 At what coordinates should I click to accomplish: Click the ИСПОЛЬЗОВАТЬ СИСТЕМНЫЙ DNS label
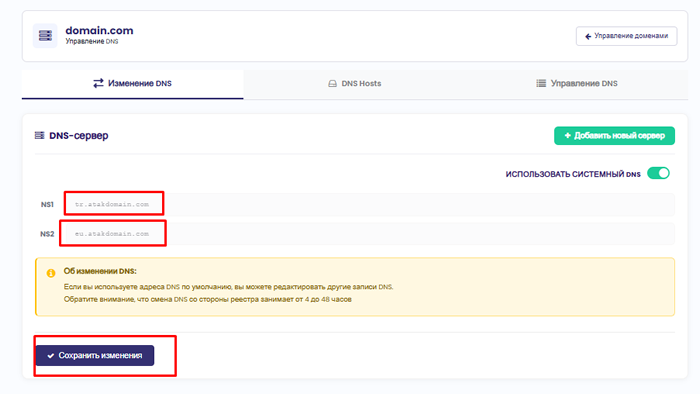tap(573, 174)
